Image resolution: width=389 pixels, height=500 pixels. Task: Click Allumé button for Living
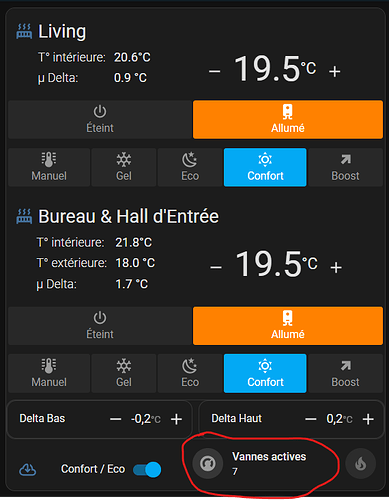click(x=288, y=119)
